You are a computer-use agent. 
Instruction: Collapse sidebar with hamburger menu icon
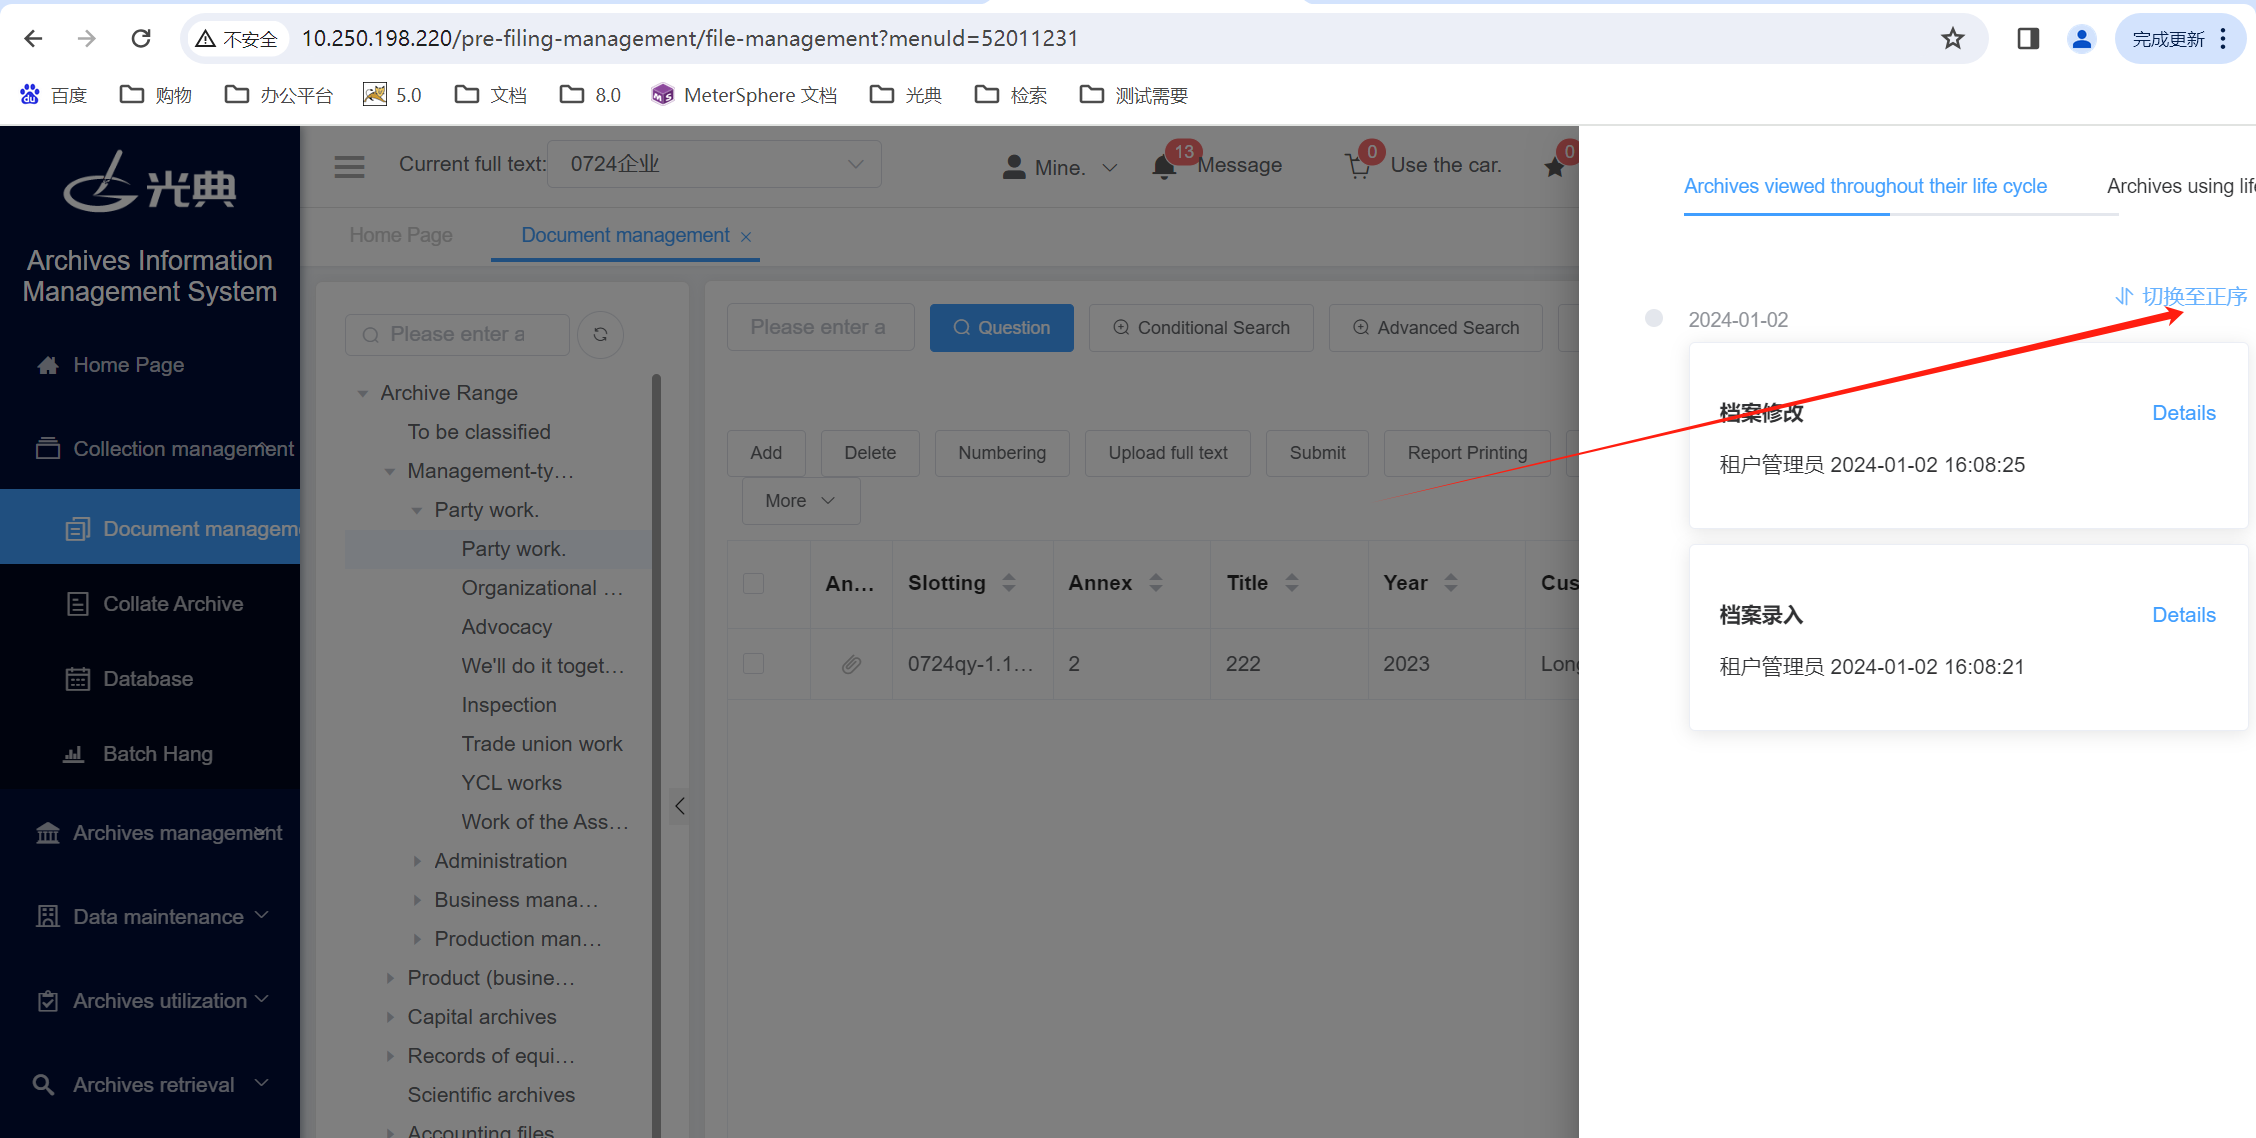point(349,166)
